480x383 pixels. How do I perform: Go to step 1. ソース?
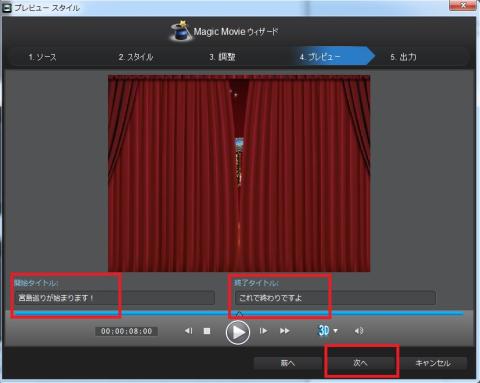pos(42,57)
